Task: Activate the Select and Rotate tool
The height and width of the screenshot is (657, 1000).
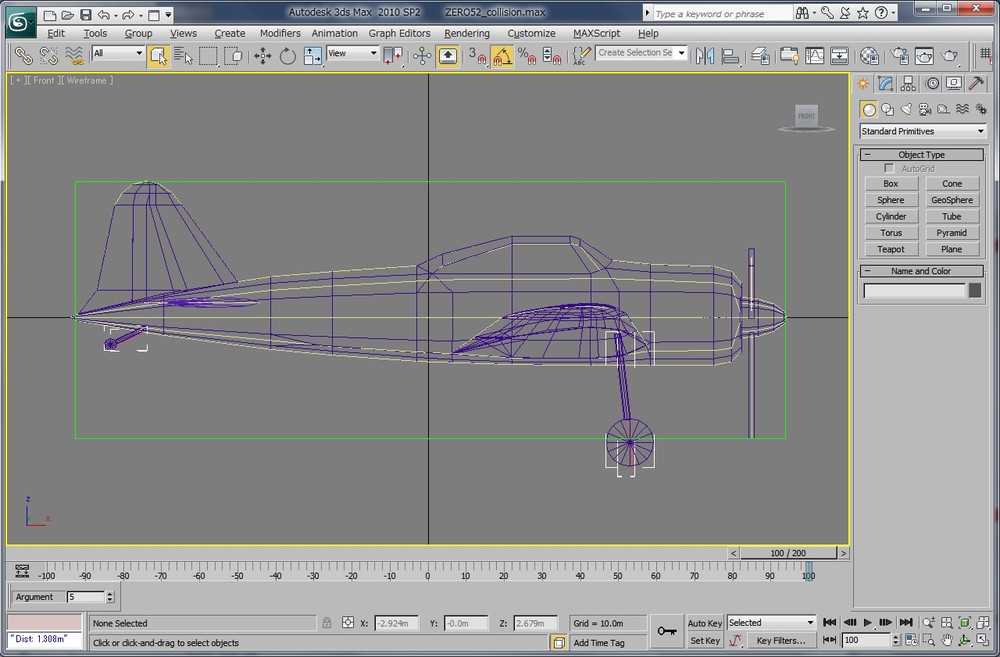Action: point(288,56)
